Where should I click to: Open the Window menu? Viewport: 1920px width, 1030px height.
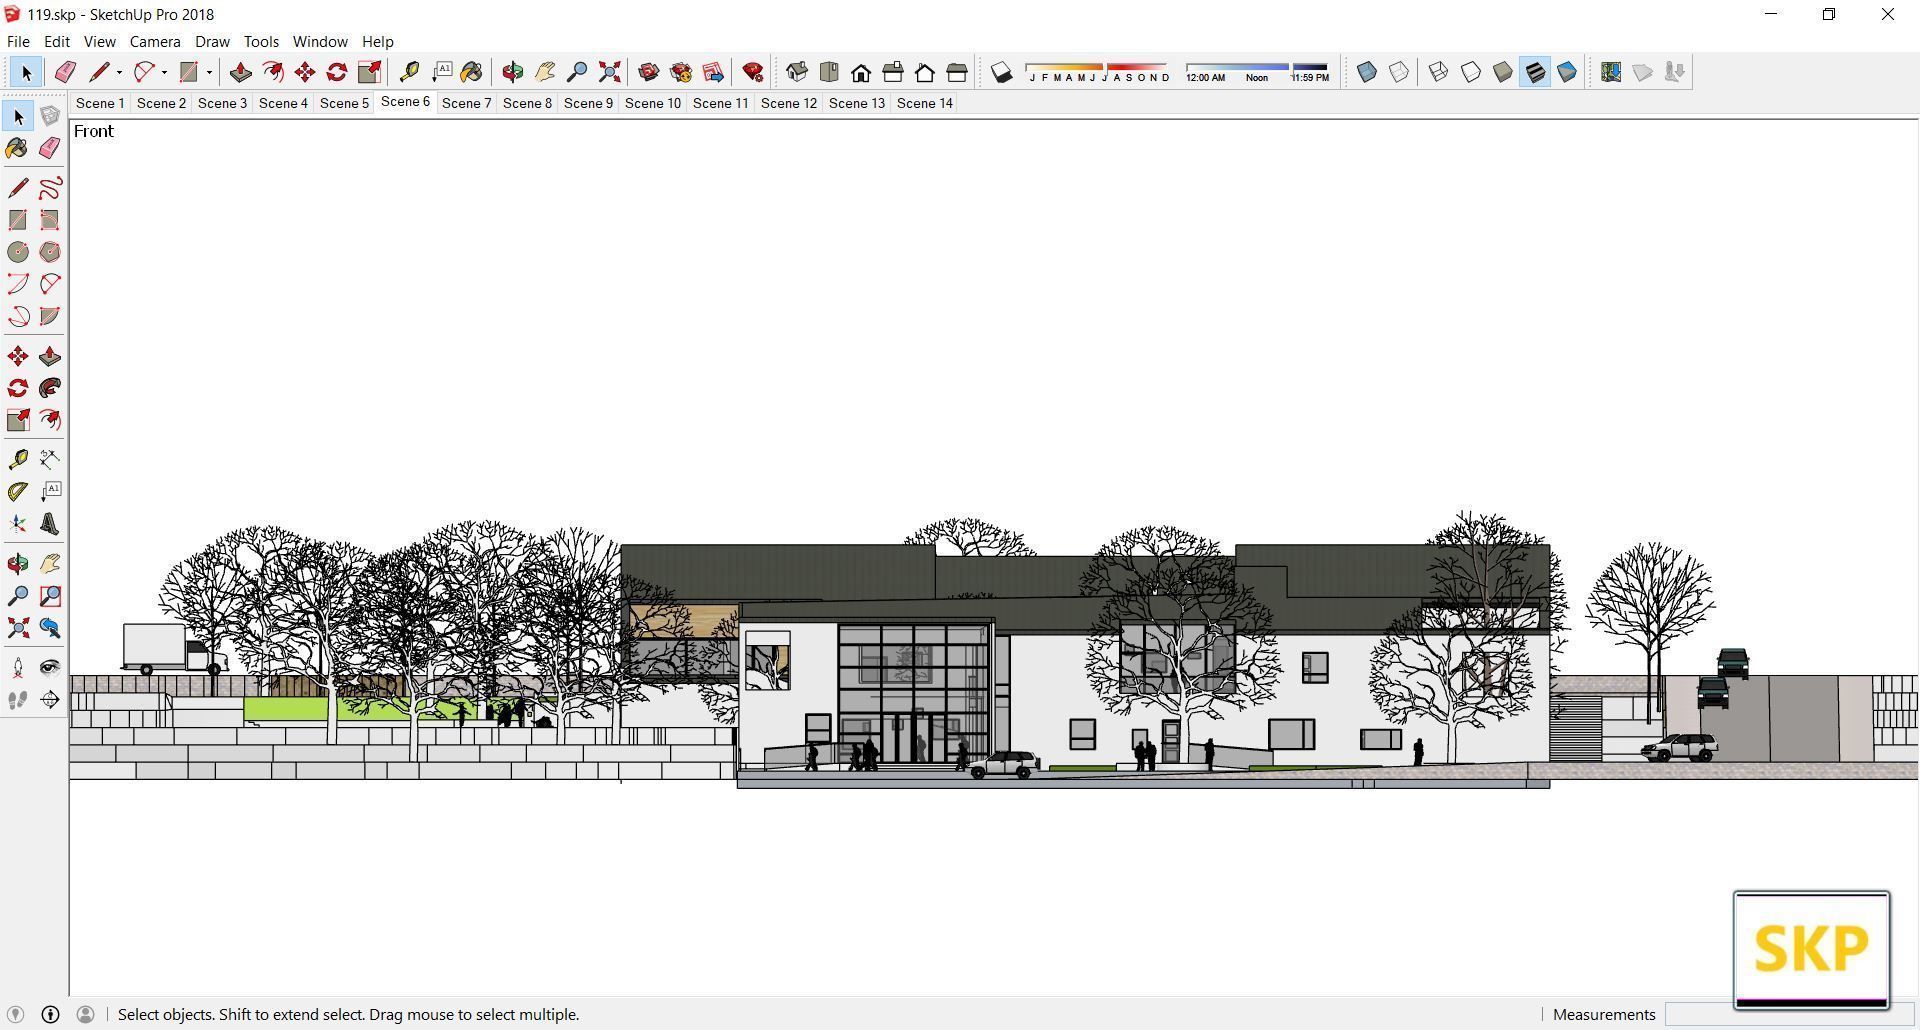320,41
